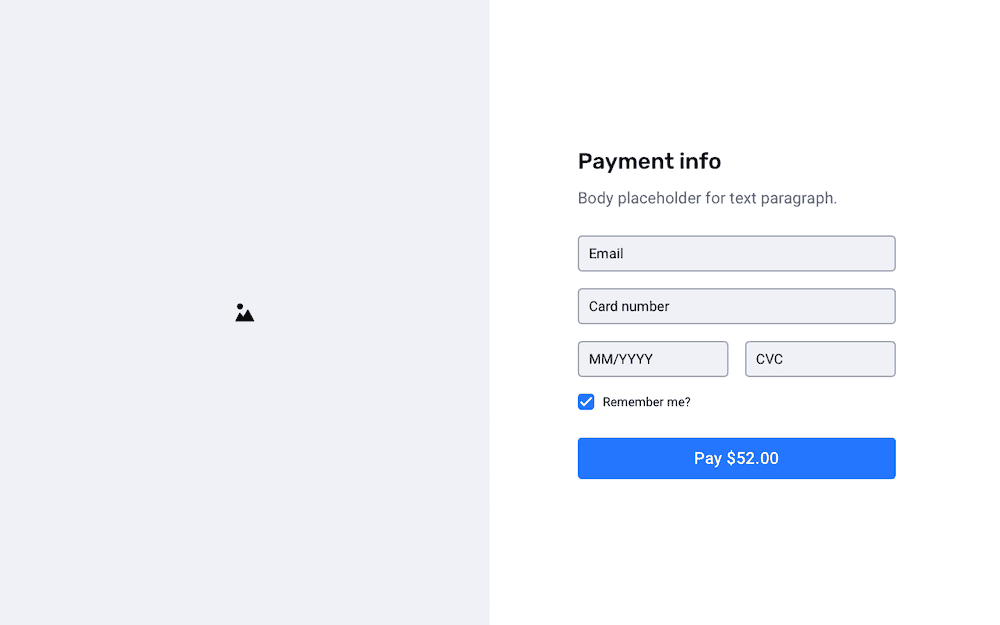Screen dimensions: 1000x625
Task: Click the '$52.00' amount on the button
Action: click(753, 458)
